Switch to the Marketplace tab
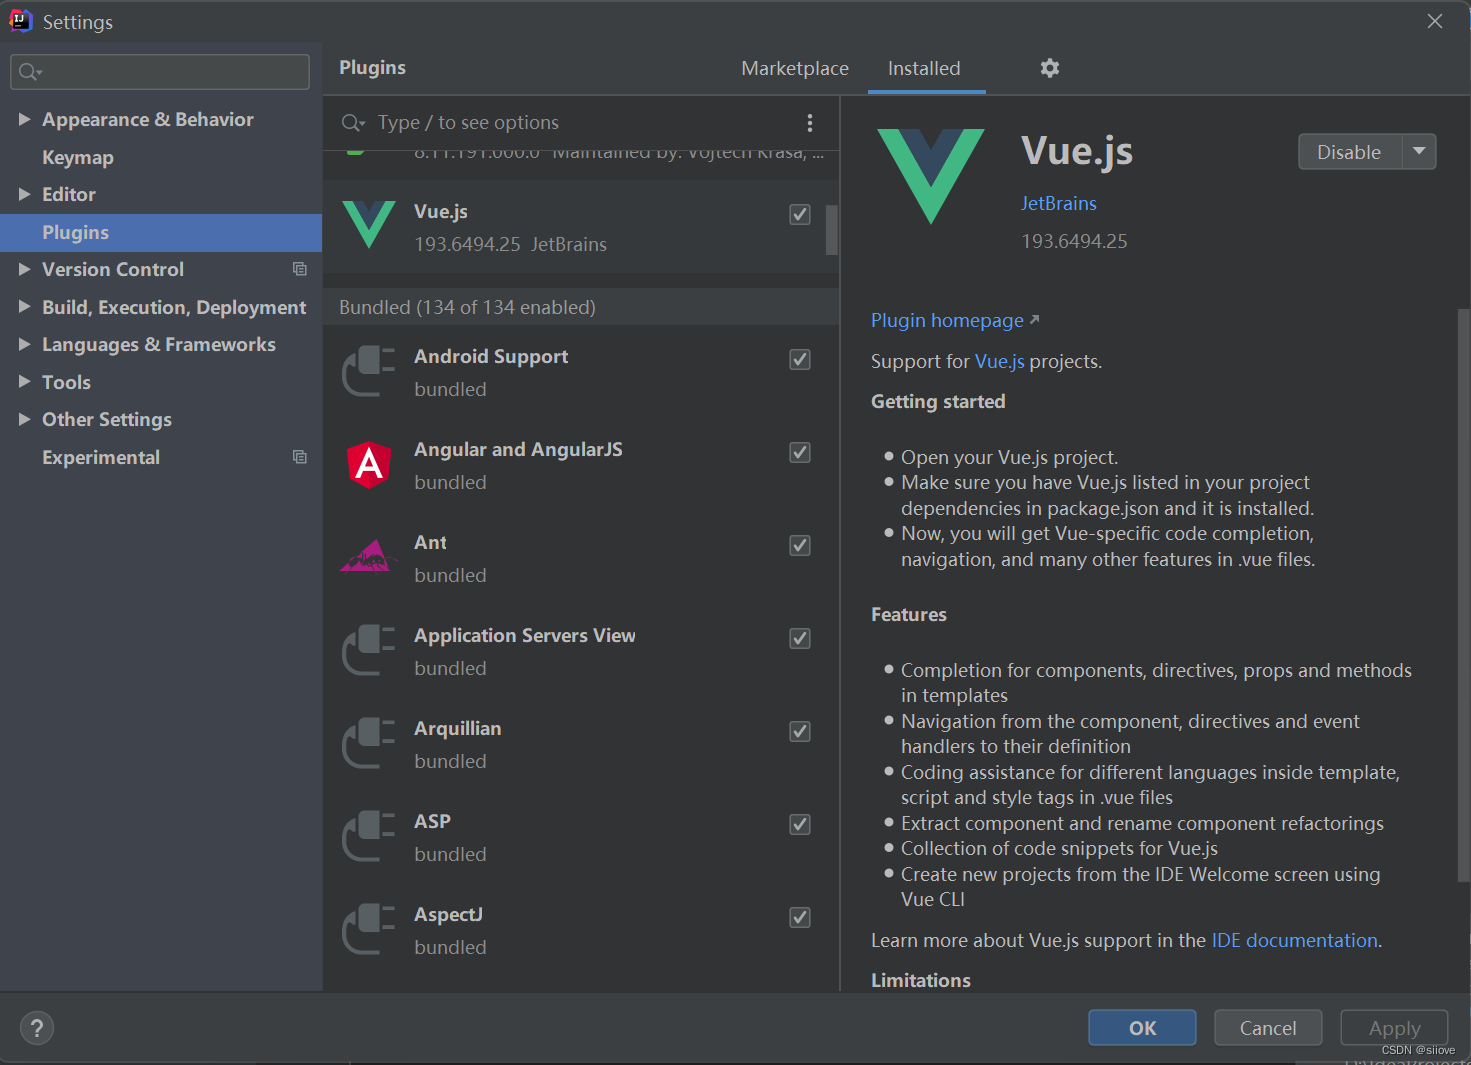The width and height of the screenshot is (1471, 1065). (795, 68)
